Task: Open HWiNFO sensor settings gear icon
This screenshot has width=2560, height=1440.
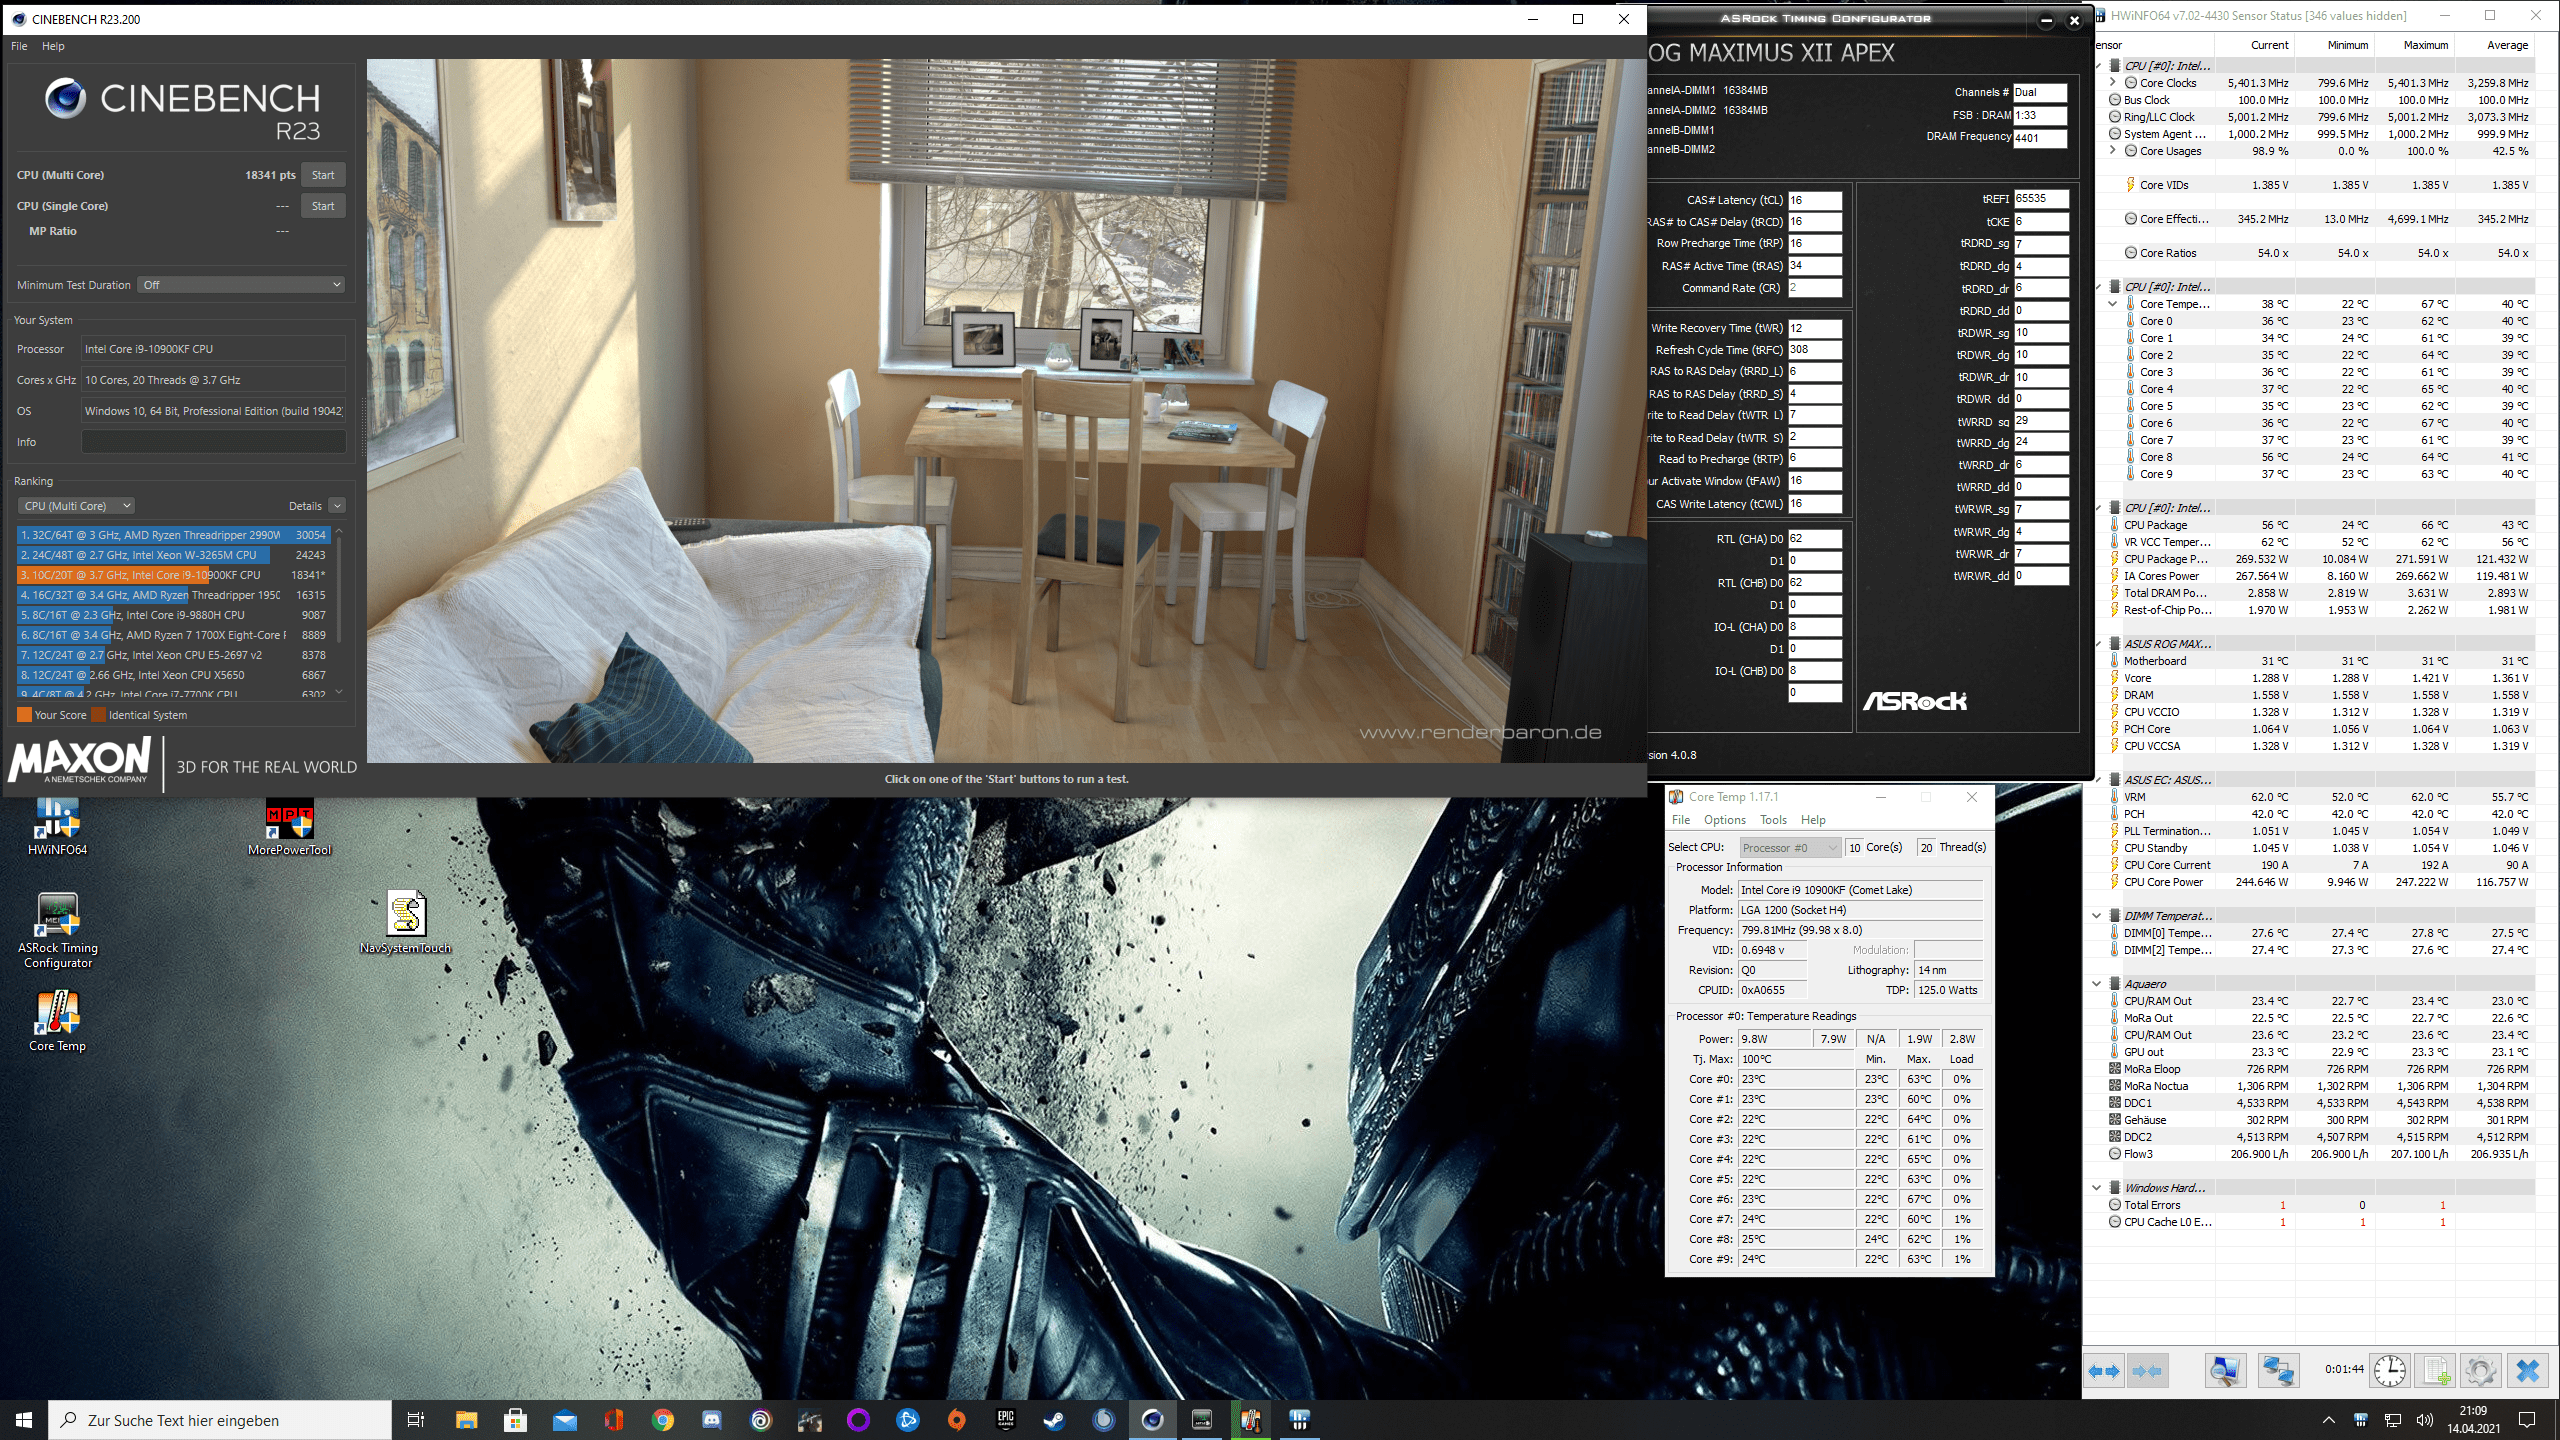Action: 2480,1371
